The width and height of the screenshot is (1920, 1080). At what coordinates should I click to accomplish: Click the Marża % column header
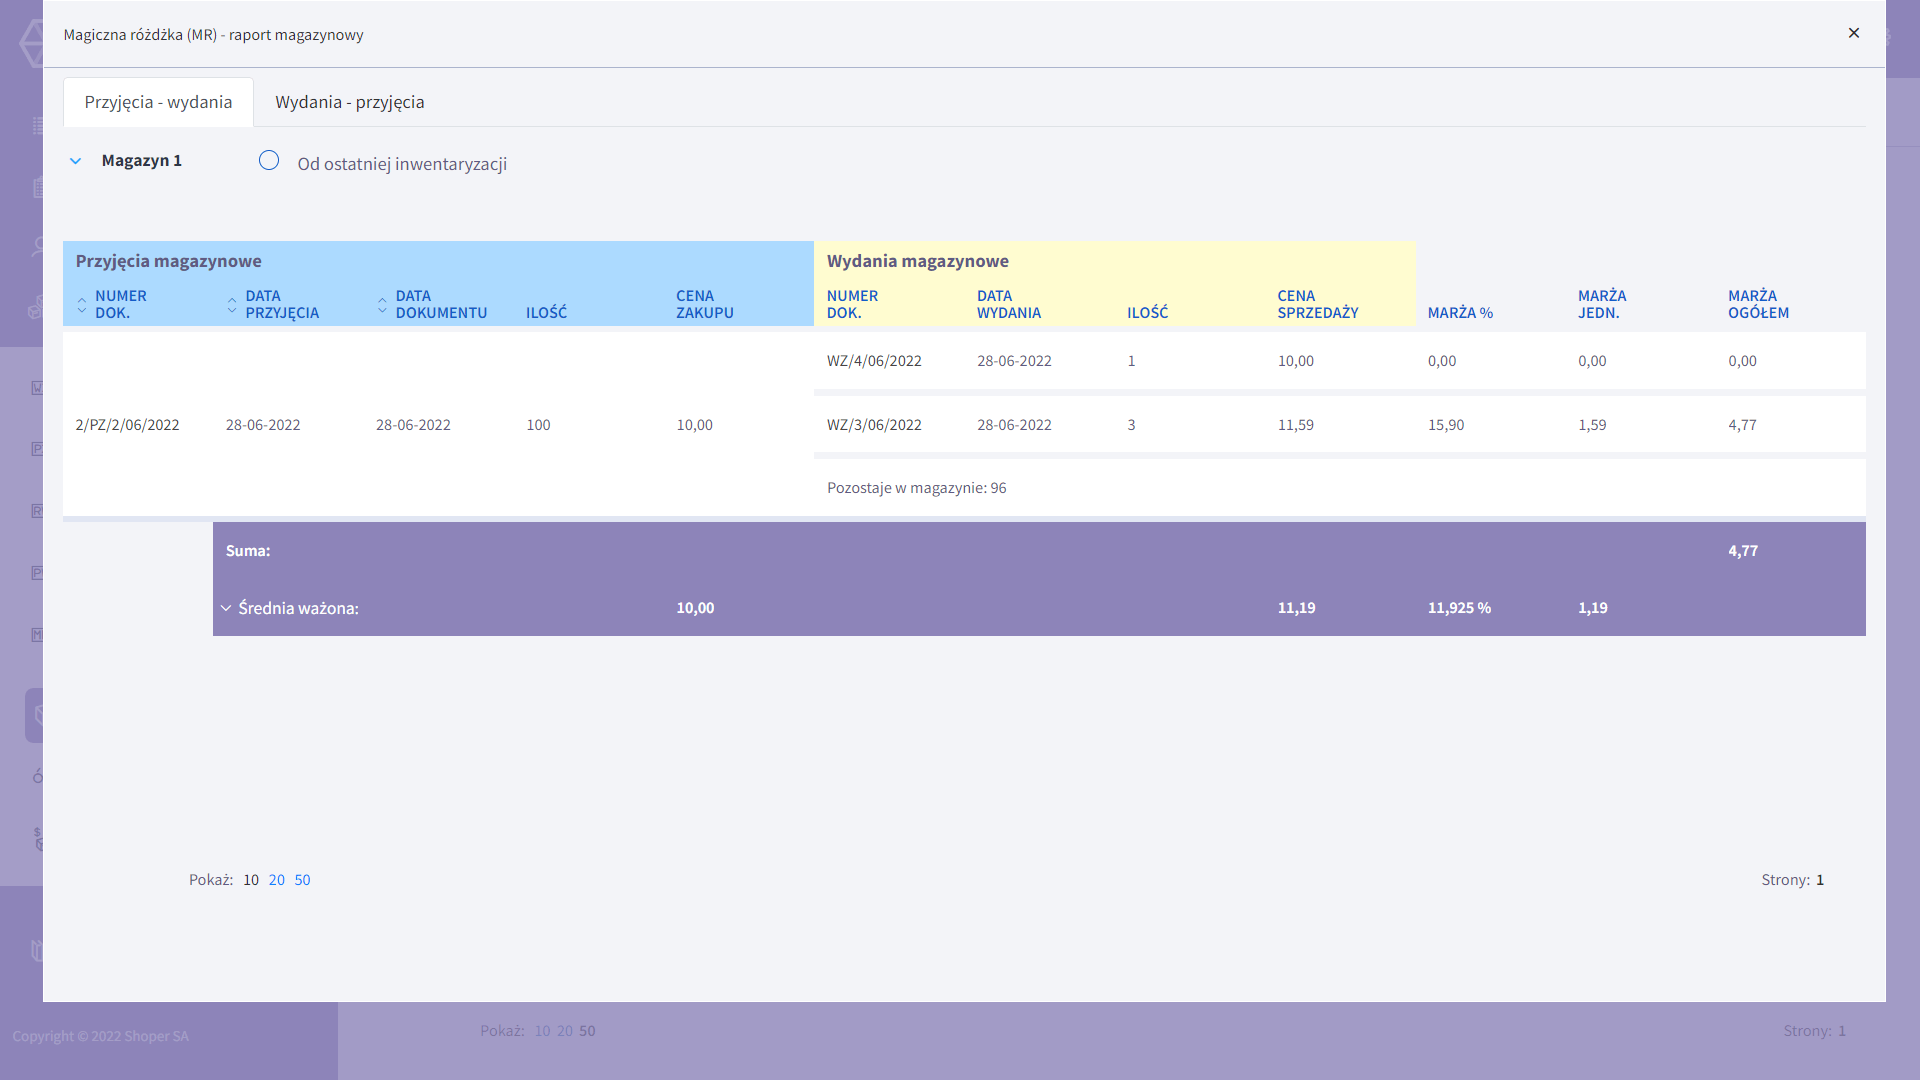pyautogui.click(x=1459, y=313)
